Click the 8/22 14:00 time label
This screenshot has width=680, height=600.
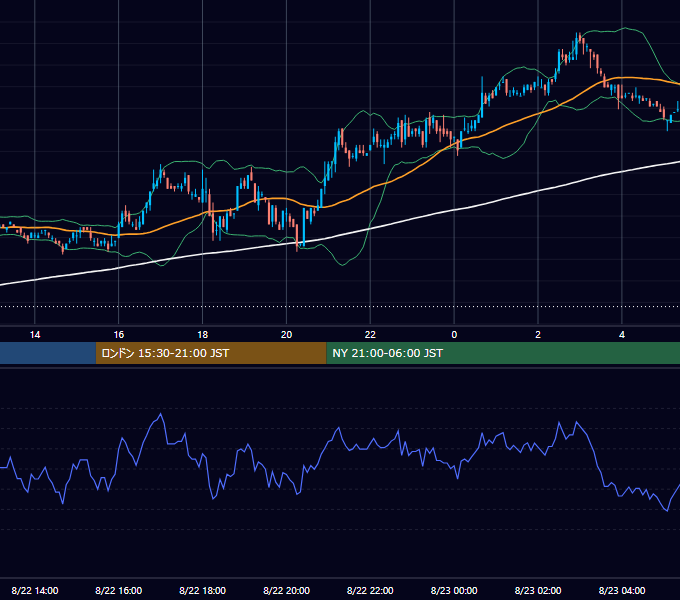35,590
